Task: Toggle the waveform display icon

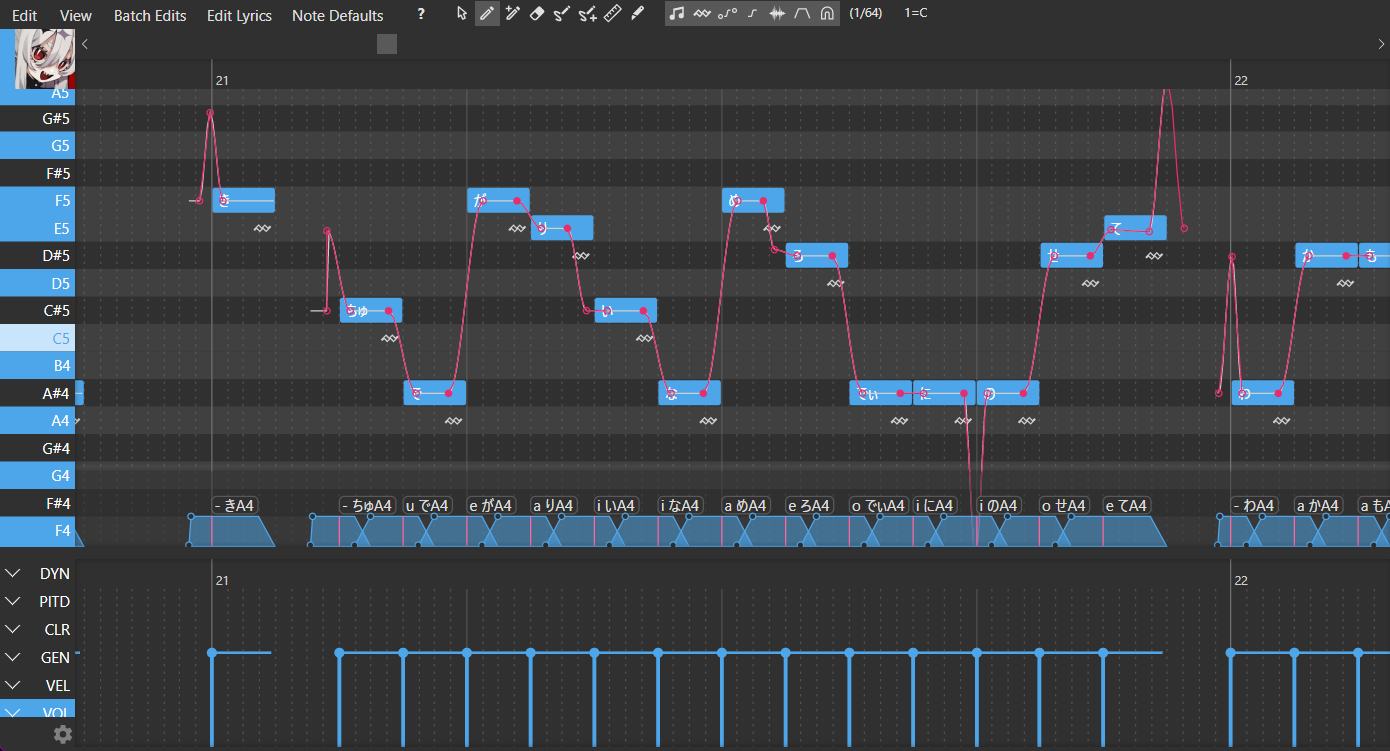Action: pyautogui.click(x=777, y=14)
